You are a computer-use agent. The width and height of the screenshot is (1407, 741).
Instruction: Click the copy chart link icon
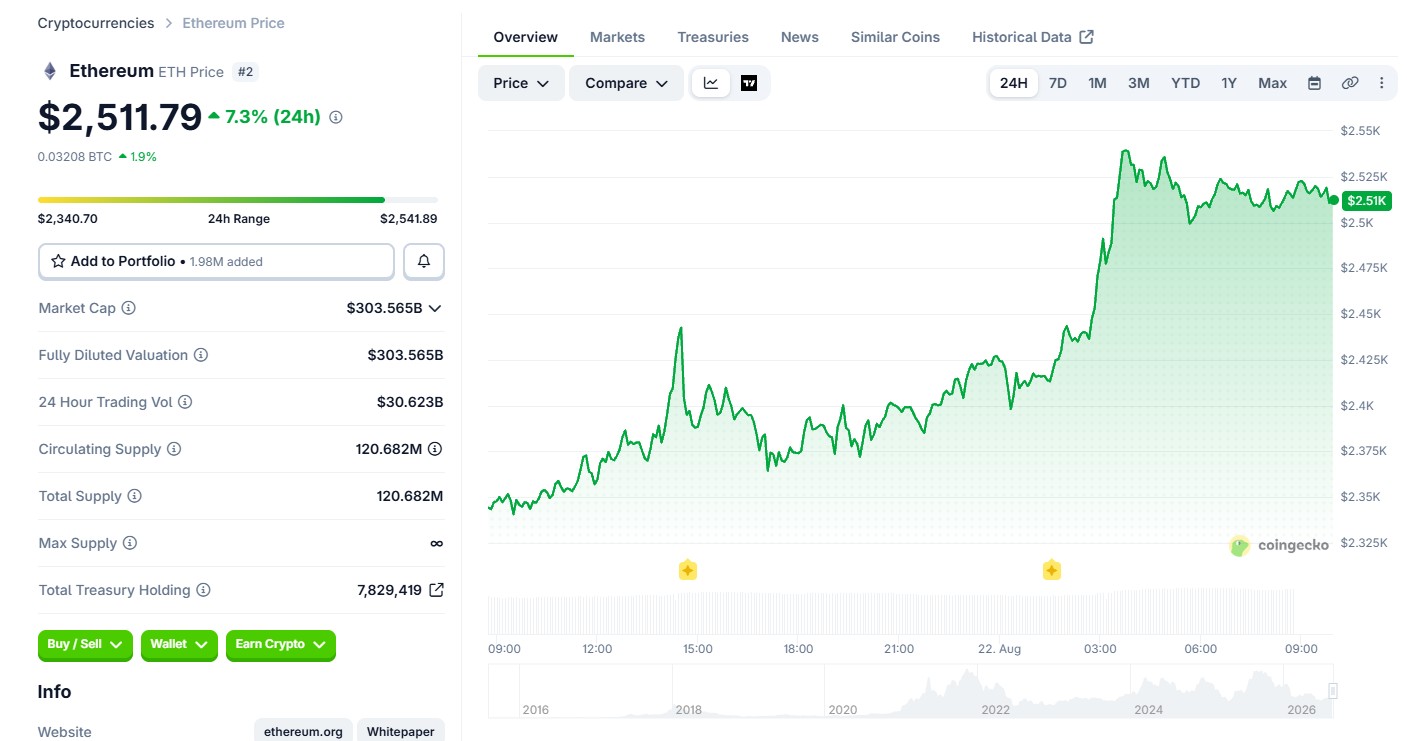1350,83
